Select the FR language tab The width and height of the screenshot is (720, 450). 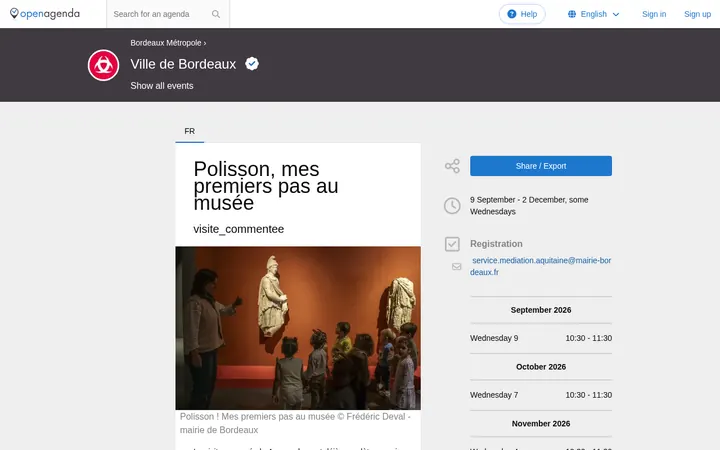(x=190, y=131)
